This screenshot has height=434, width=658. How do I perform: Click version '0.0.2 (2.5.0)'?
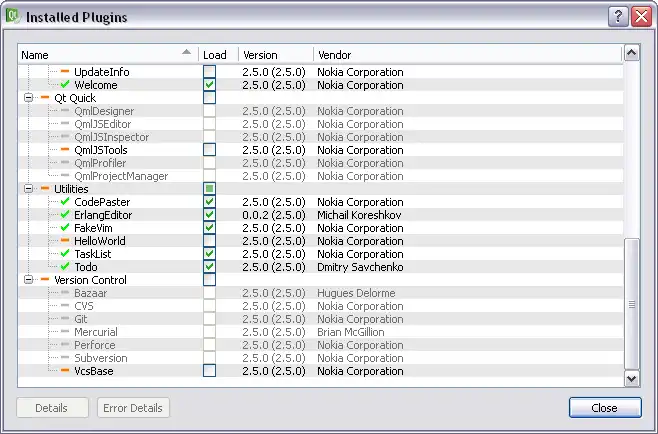[274, 215]
